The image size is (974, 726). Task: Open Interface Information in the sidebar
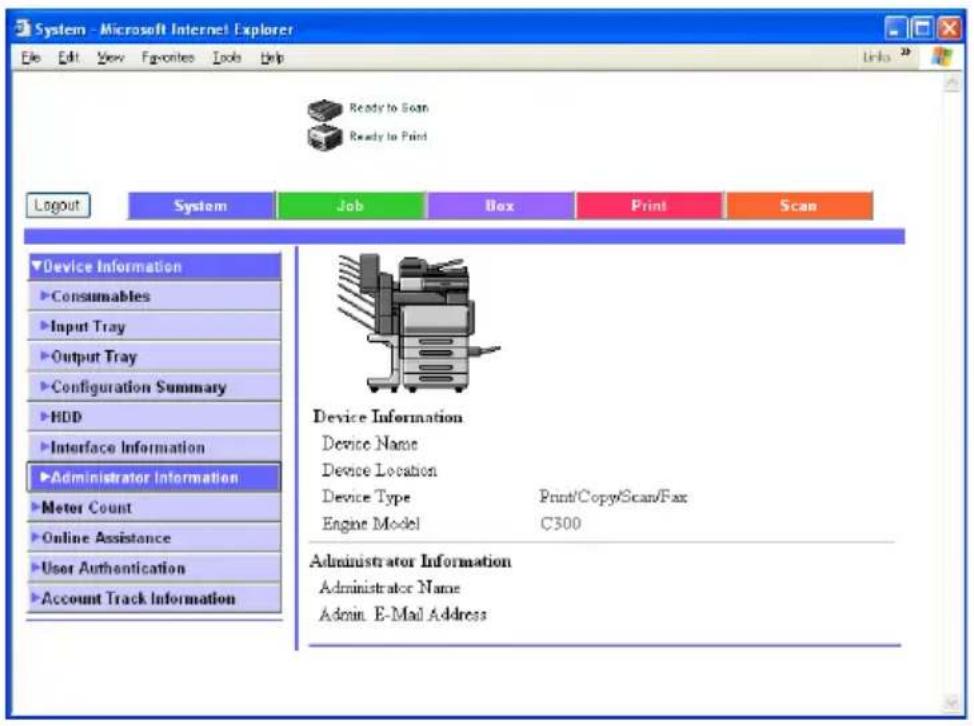154,447
